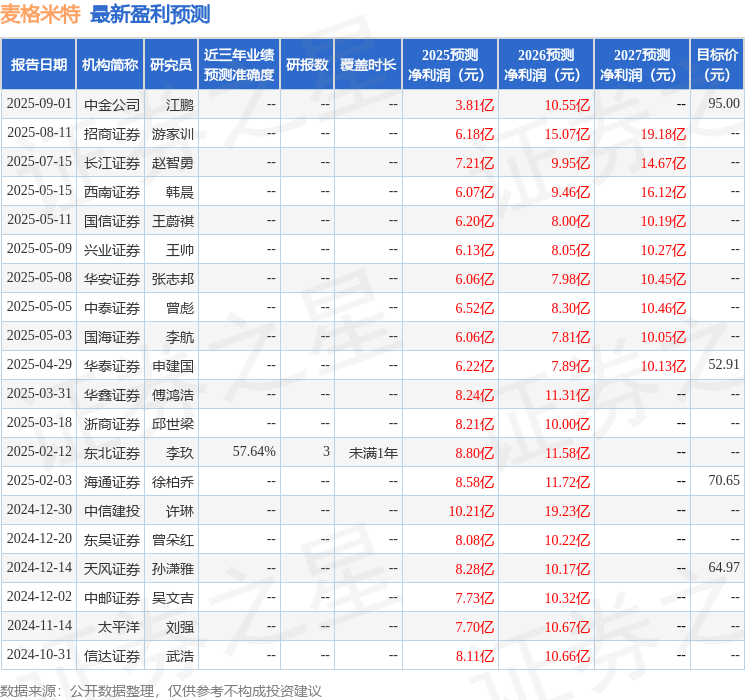Viewport: 745px width, 700px height.
Task: Click researcher name 赵智勇
Action: pyautogui.click(x=173, y=163)
